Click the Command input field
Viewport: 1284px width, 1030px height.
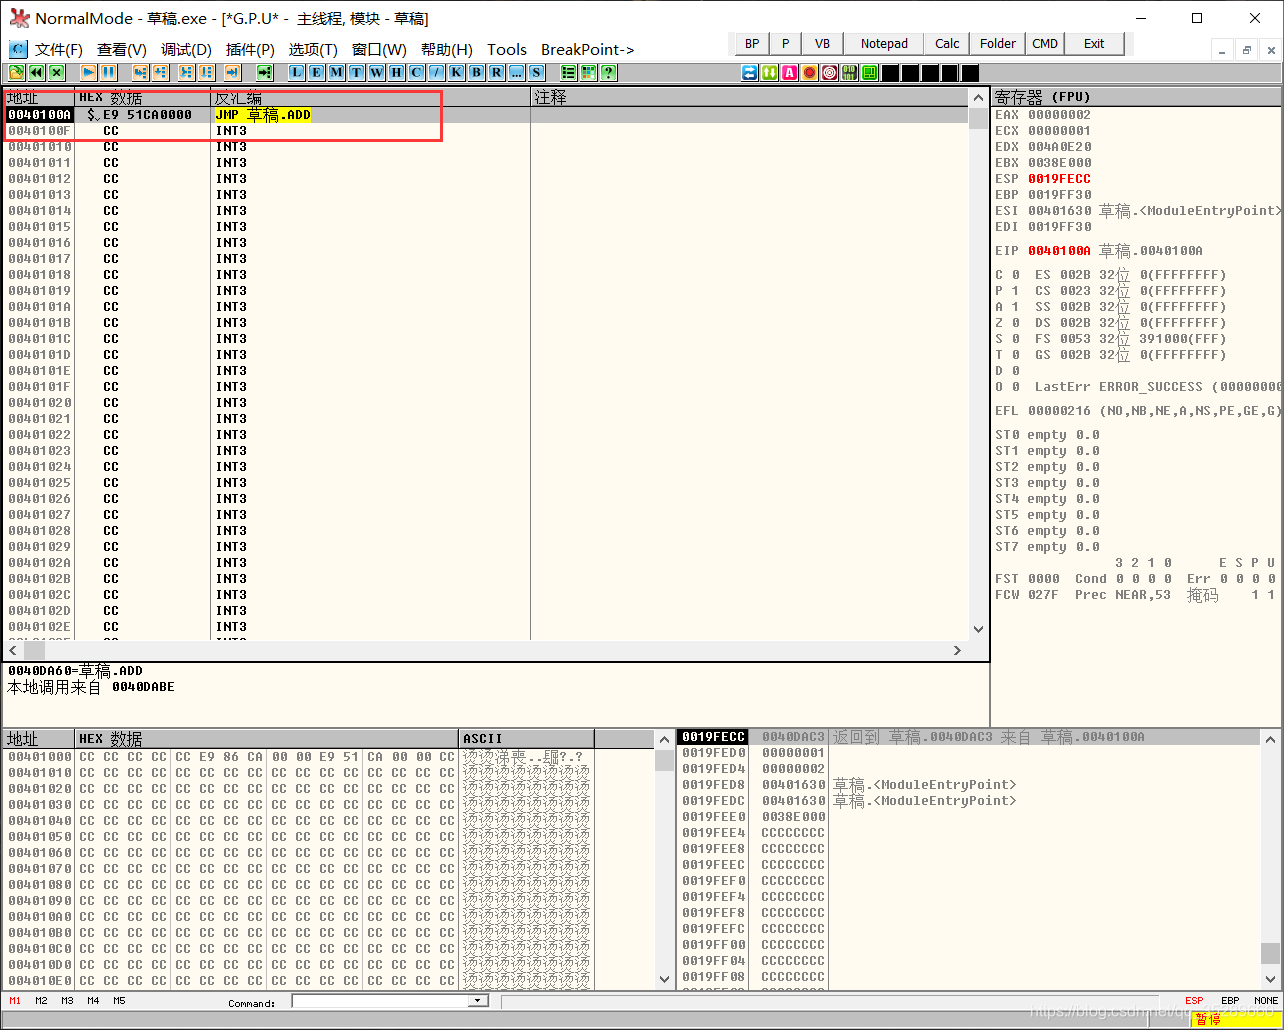381,1001
